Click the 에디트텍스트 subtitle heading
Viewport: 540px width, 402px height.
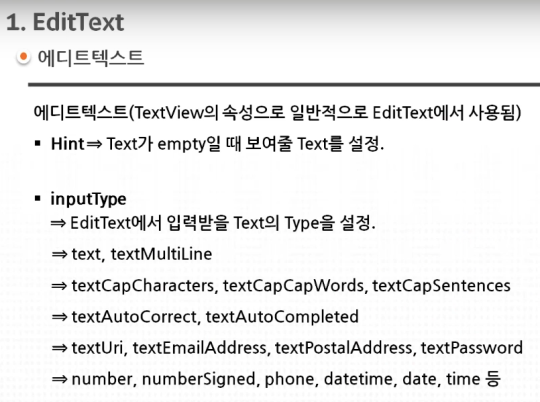[x=91, y=57]
